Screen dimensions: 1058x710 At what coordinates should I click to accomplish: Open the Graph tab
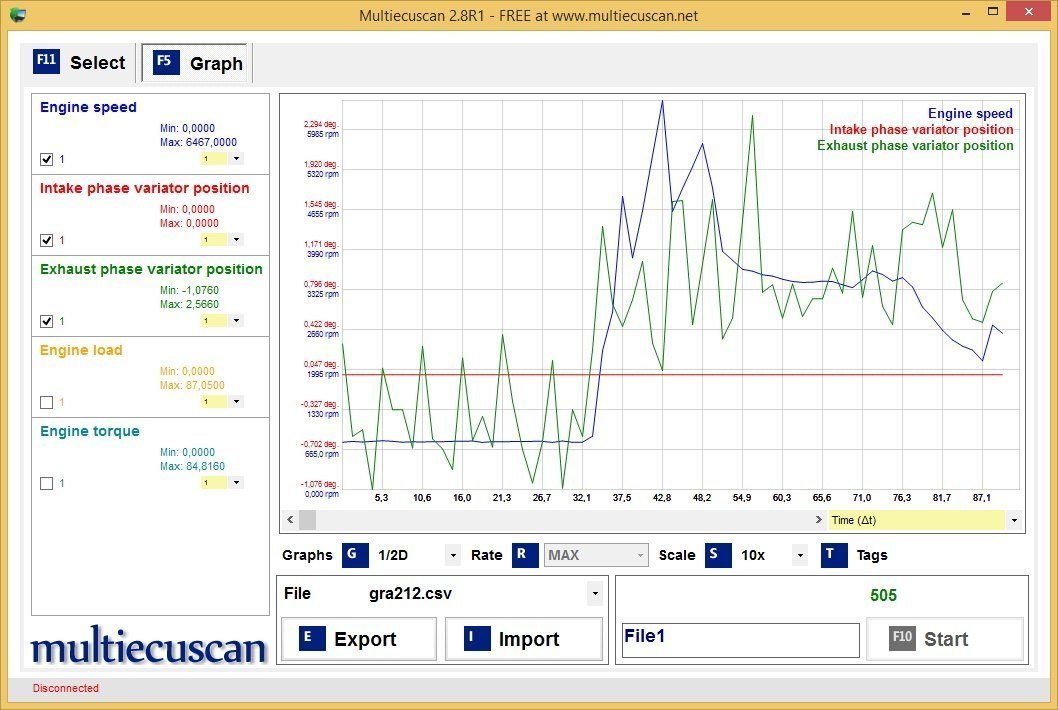[x=197, y=63]
